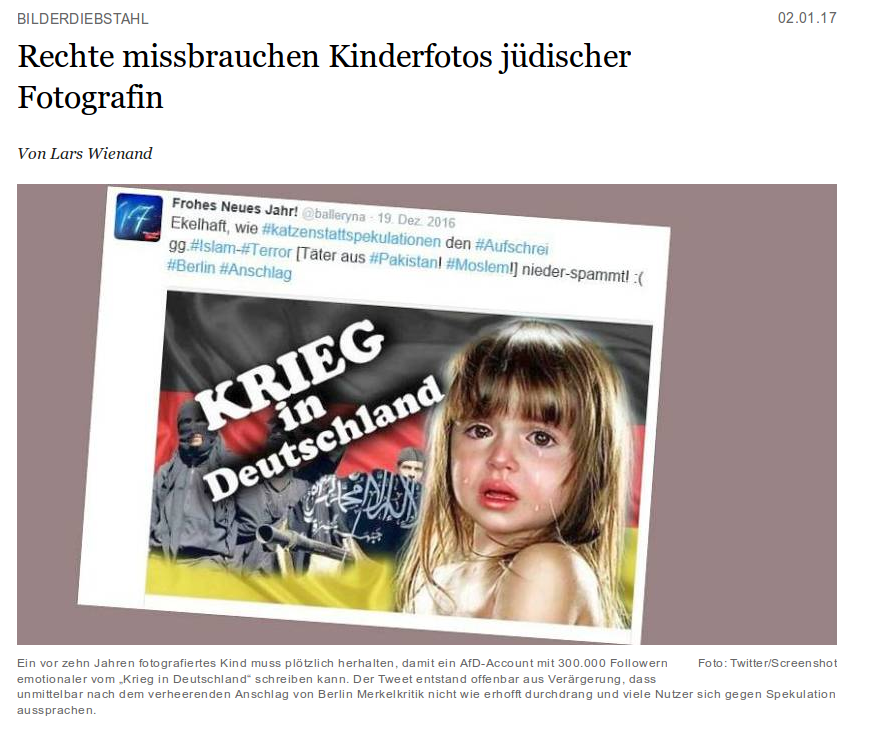
Task: Click the @balleryna handle in the tweet
Action: pos(334,215)
